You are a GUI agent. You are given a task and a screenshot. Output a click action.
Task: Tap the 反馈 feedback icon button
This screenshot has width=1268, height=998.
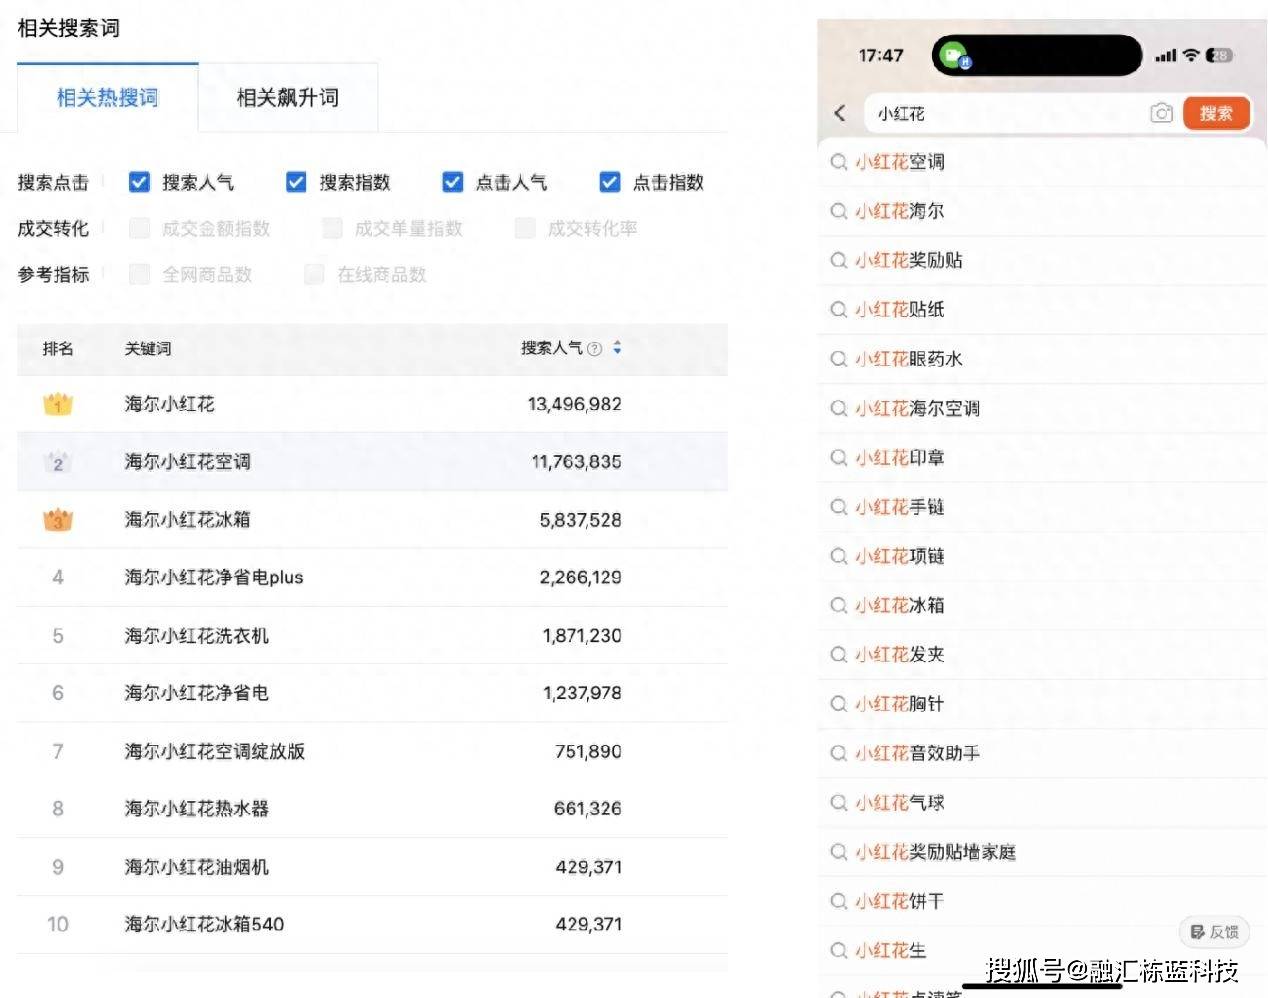pyautogui.click(x=1214, y=932)
